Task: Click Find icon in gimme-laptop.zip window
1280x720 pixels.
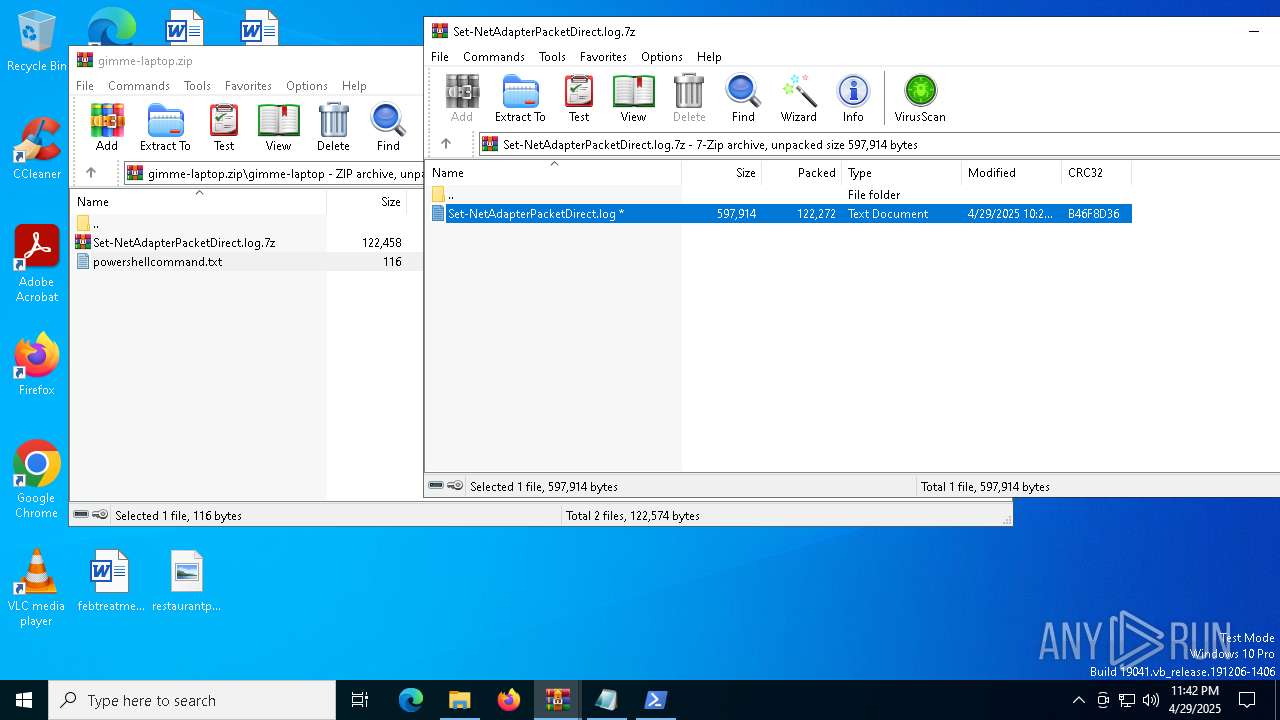Action: (388, 127)
